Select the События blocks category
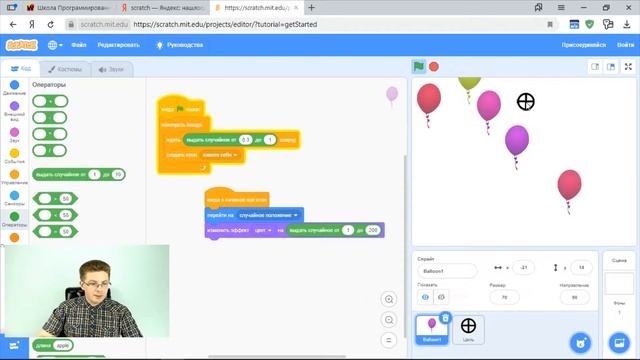 coord(14,156)
